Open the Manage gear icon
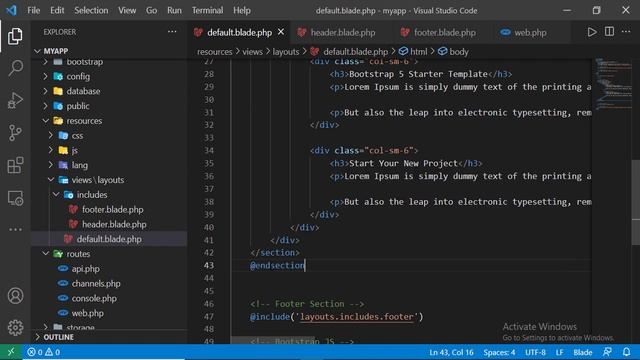Screen dimensions: 640x360 [15, 327]
